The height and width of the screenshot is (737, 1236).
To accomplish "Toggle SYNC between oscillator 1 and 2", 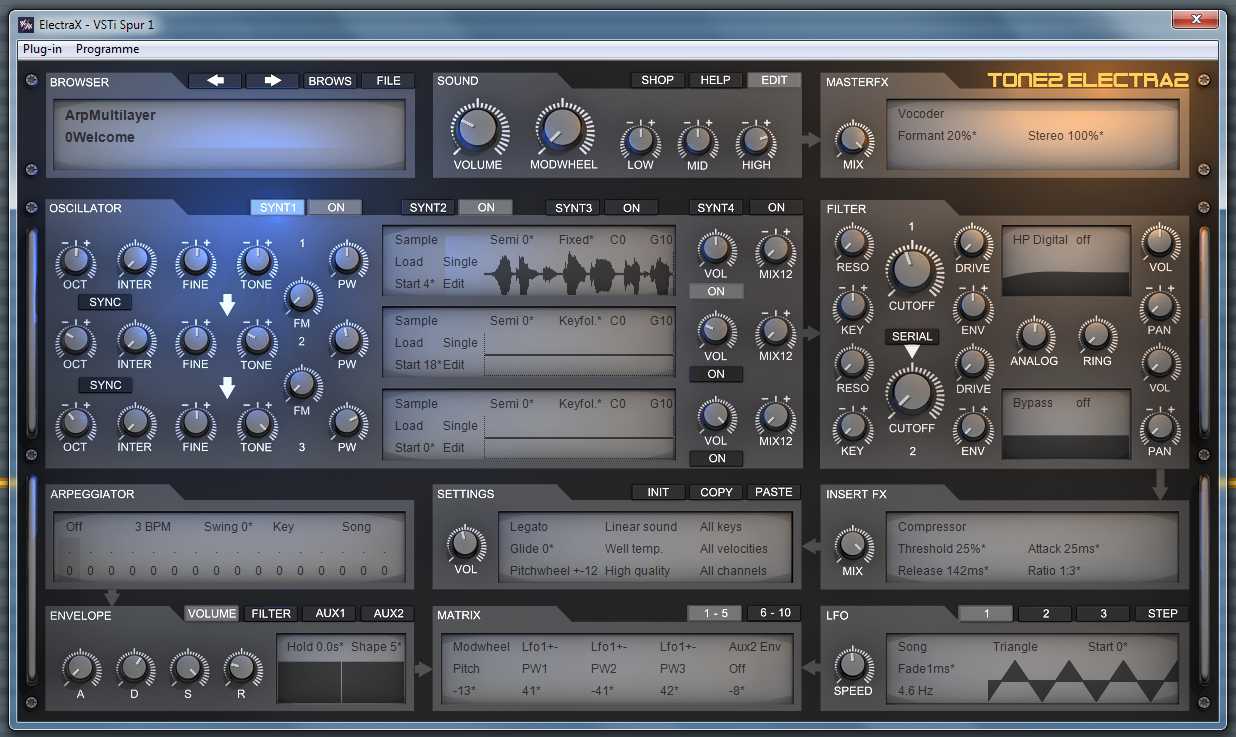I will pos(105,302).
